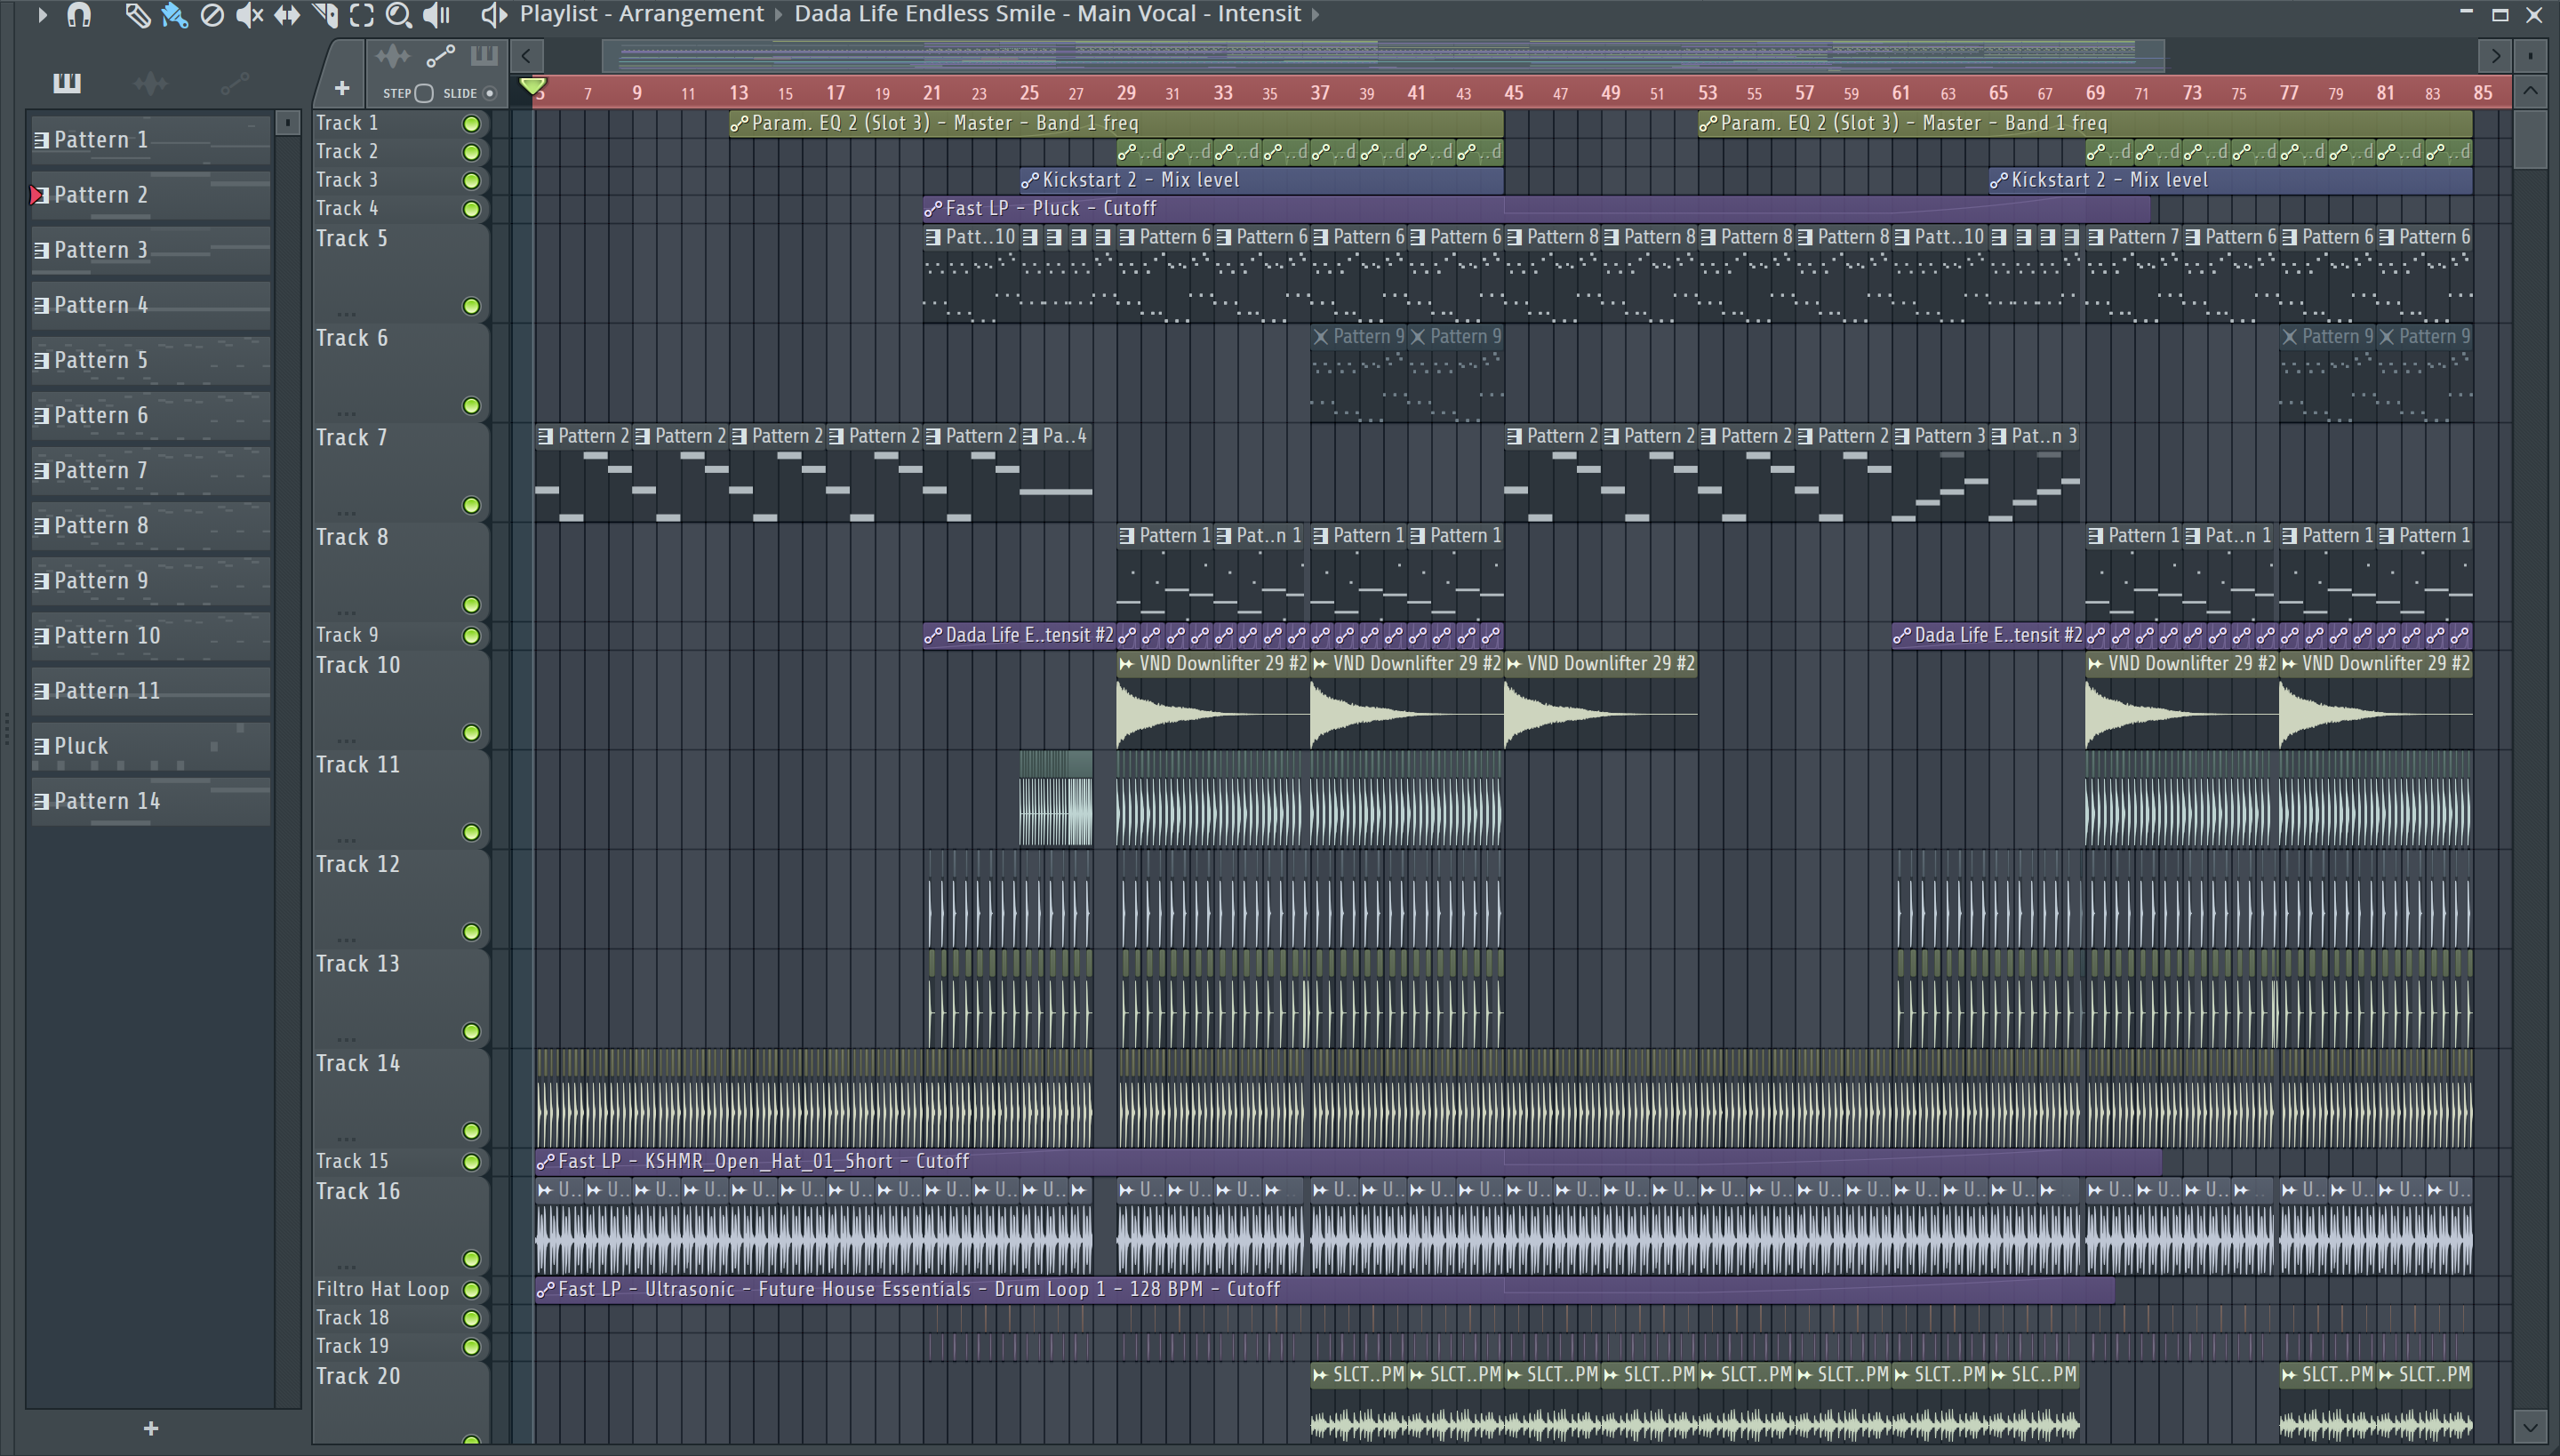Image resolution: width=2560 pixels, height=1456 pixels.
Task: Show audio clips in the picker panel
Action: [150, 83]
